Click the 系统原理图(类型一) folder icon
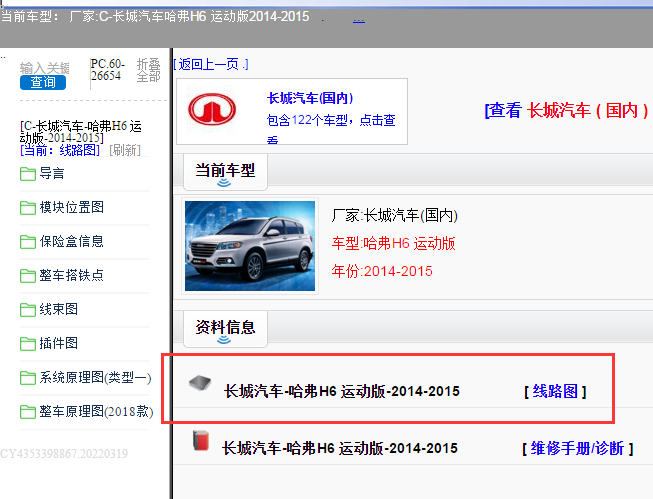Screen dimensions: 653x499 pyautogui.click(x=27, y=378)
